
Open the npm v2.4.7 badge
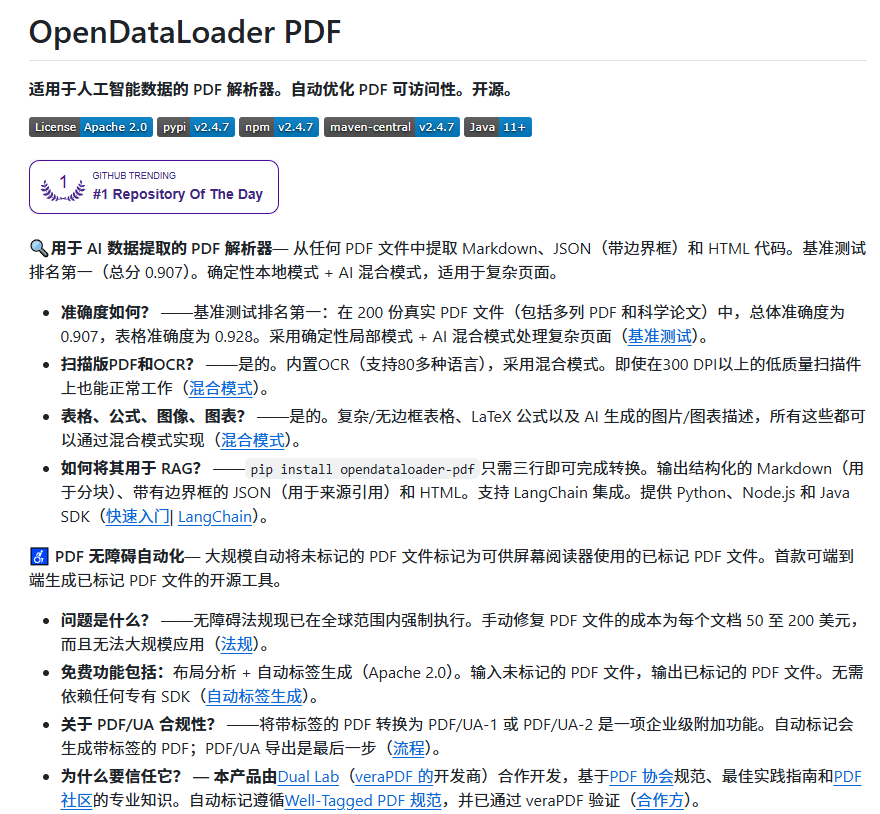(x=279, y=127)
